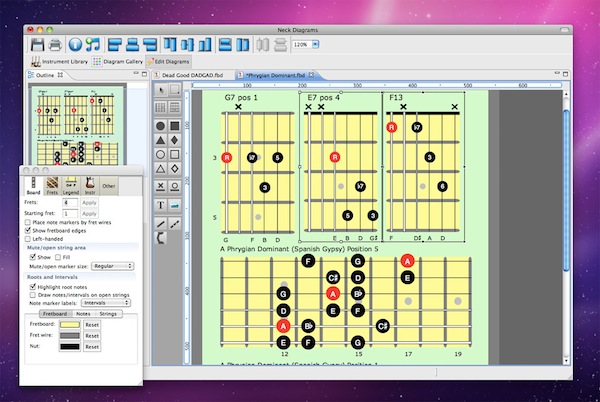Choose the horizontal fretboard diagram tool
Image resolution: width=600 pixels, height=402 pixels.
tap(175, 107)
